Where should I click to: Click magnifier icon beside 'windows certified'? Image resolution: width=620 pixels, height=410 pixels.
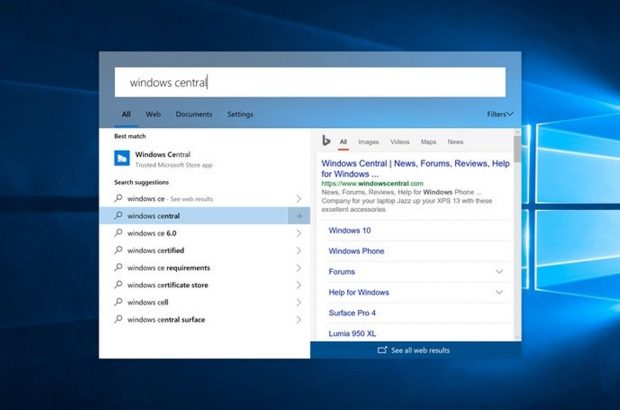point(118,250)
